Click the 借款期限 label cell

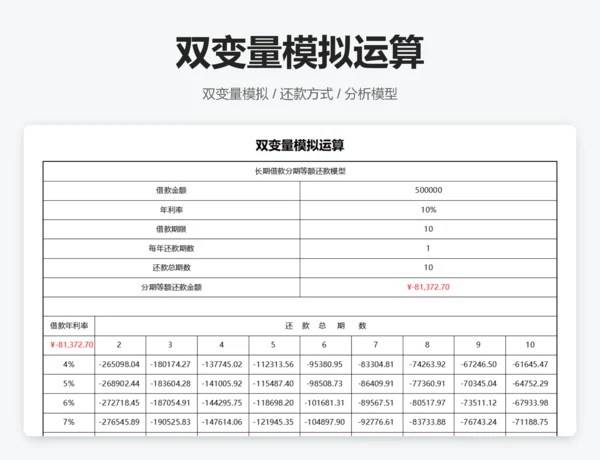[x=171, y=229]
